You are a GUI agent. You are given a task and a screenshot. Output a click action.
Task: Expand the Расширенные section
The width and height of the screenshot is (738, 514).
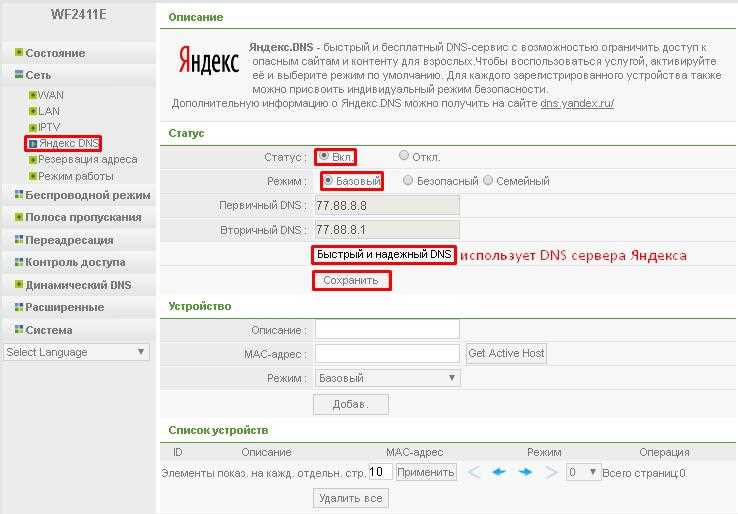click(64, 307)
